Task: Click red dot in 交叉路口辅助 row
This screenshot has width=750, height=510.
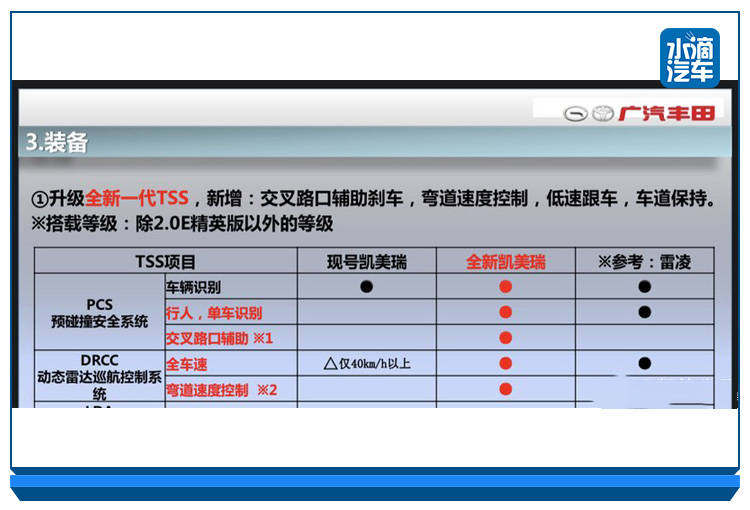Action: click(506, 338)
